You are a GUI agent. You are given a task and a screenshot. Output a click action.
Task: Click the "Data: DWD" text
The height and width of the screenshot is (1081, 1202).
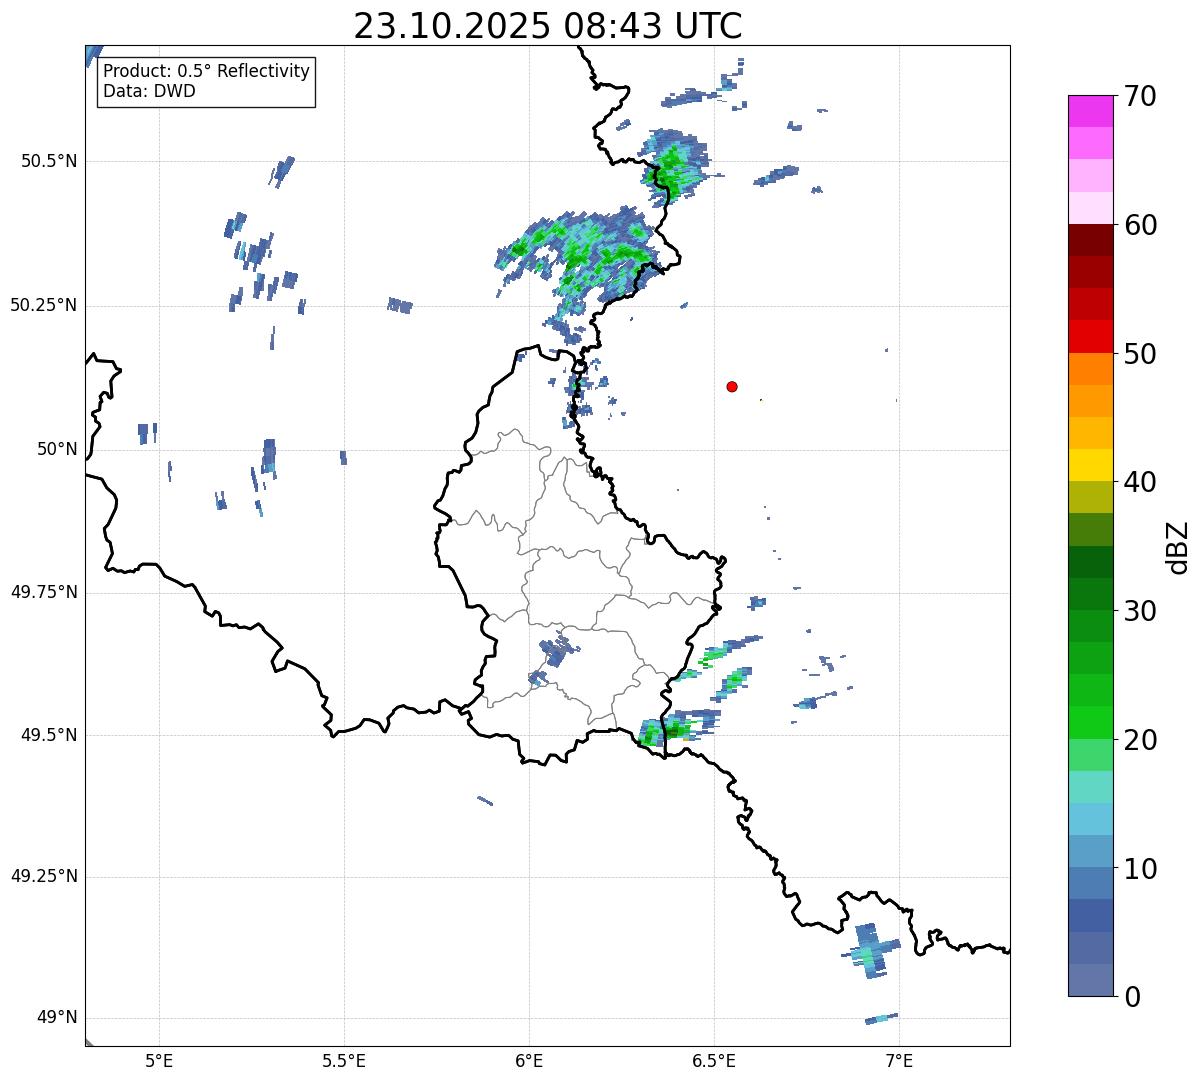[x=149, y=91]
